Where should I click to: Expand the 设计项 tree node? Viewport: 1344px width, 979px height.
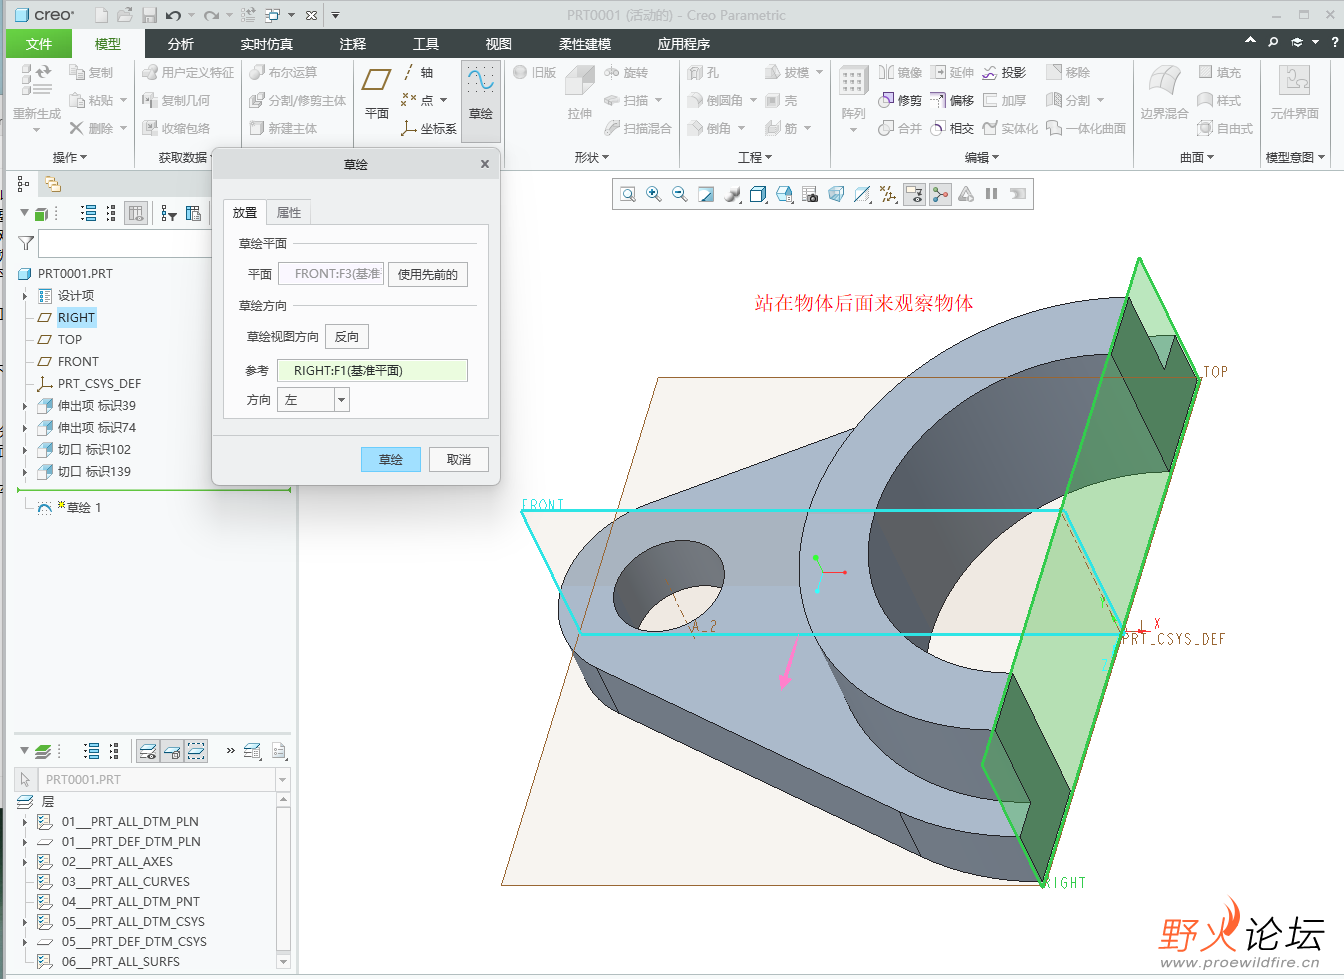pos(25,296)
